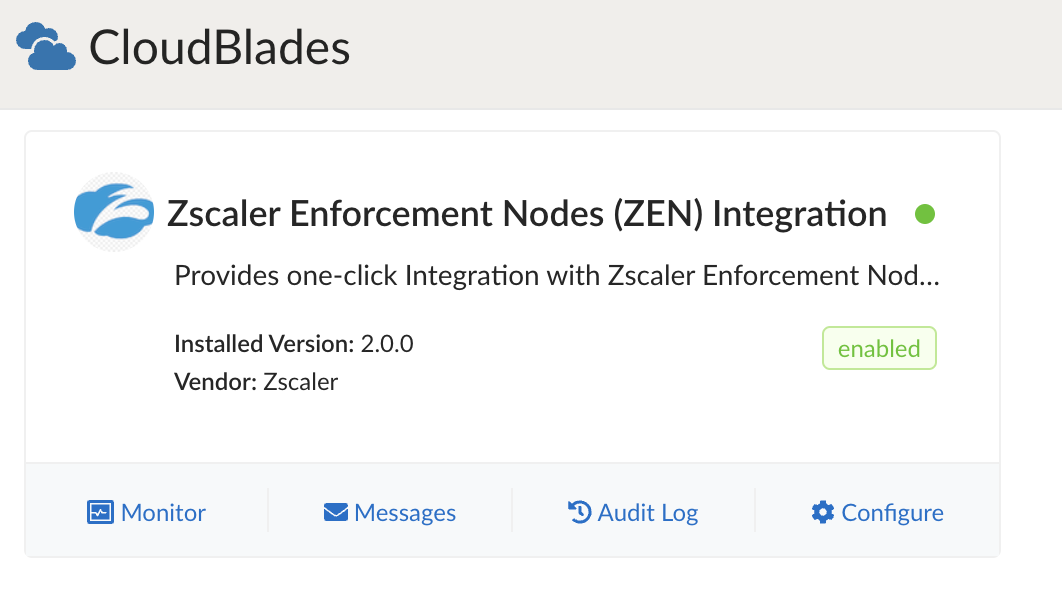The height and width of the screenshot is (614, 1062).
Task: Click the Monitor chart icon
Action: tap(100, 513)
